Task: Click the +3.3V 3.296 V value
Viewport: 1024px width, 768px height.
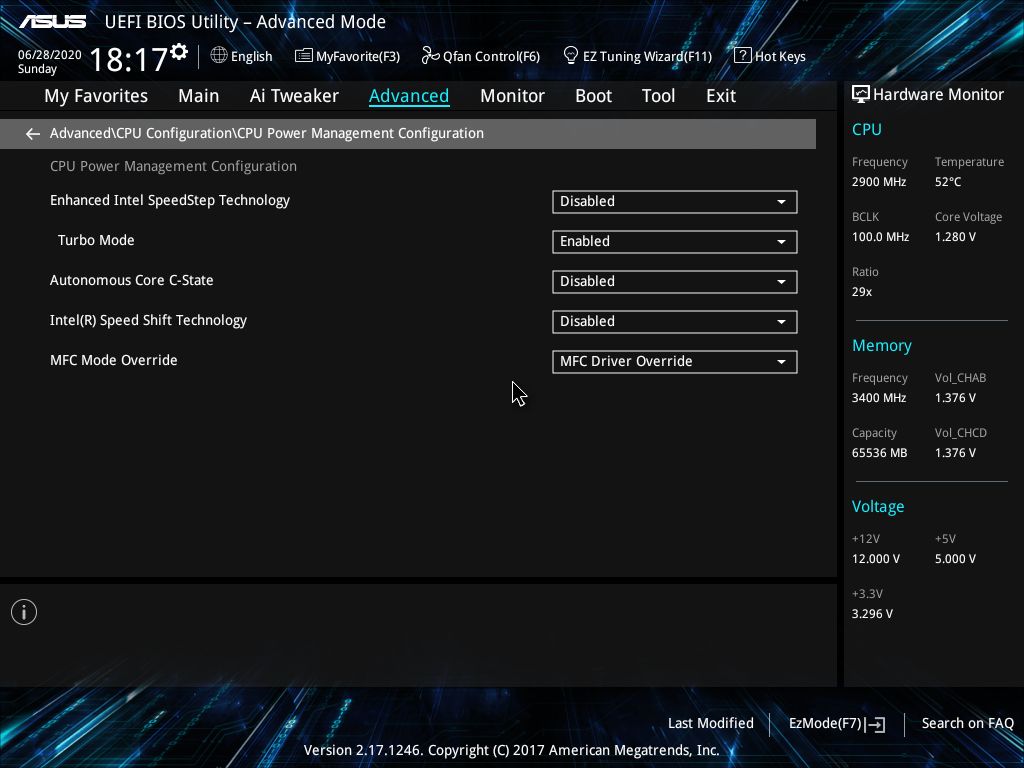Action: pos(872,614)
